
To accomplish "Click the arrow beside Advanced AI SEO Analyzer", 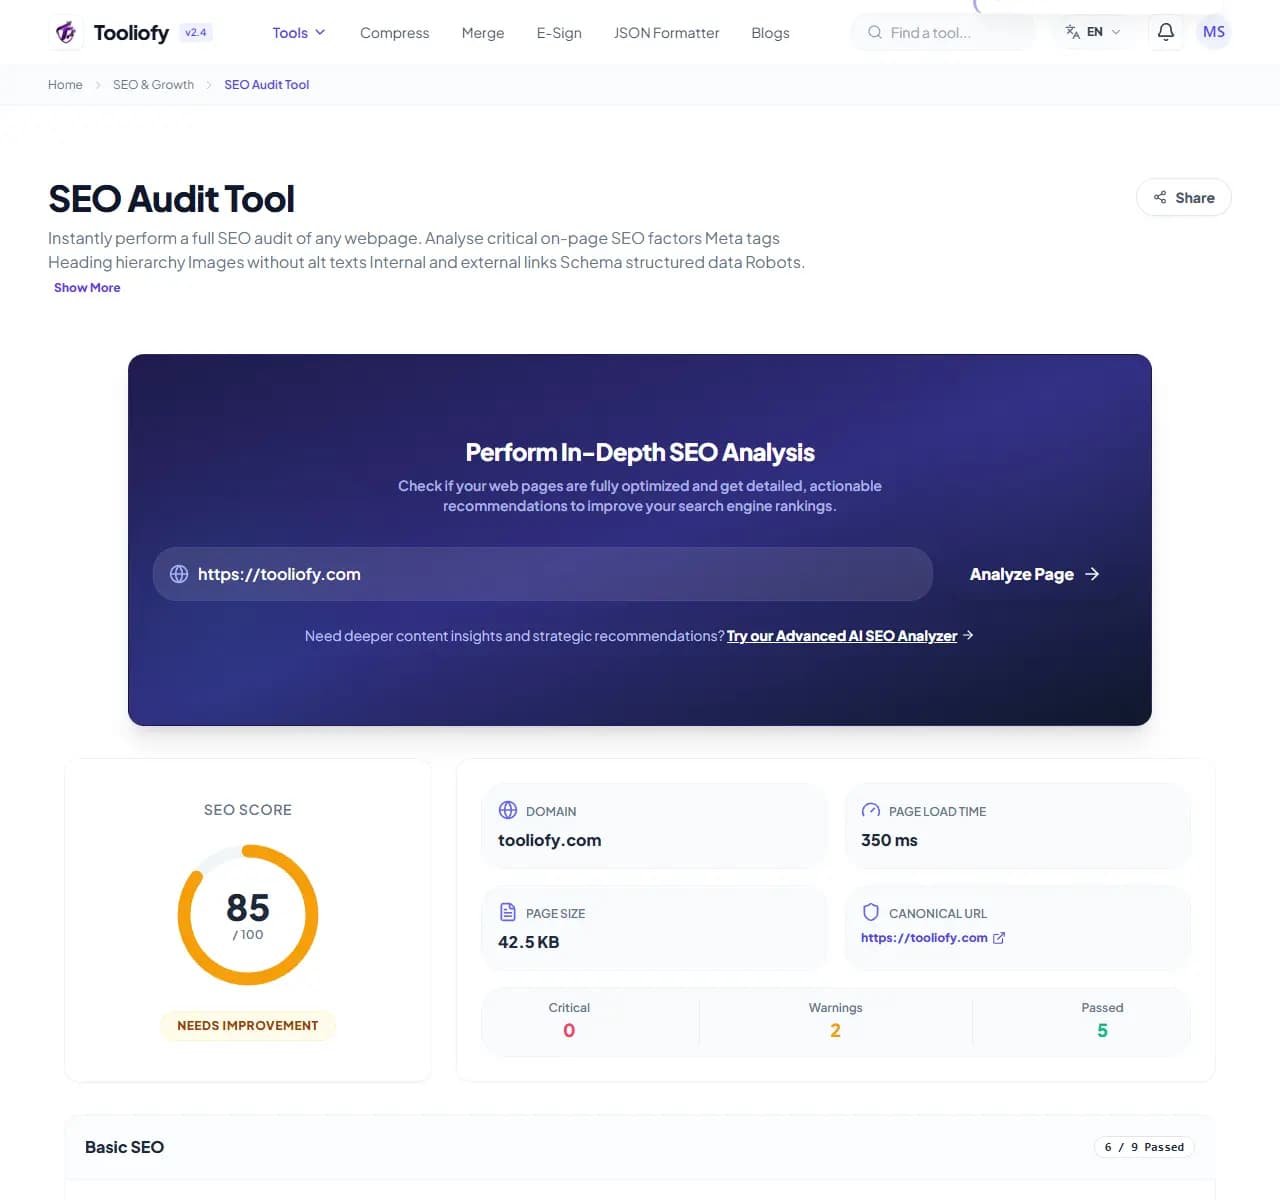I will click(968, 635).
